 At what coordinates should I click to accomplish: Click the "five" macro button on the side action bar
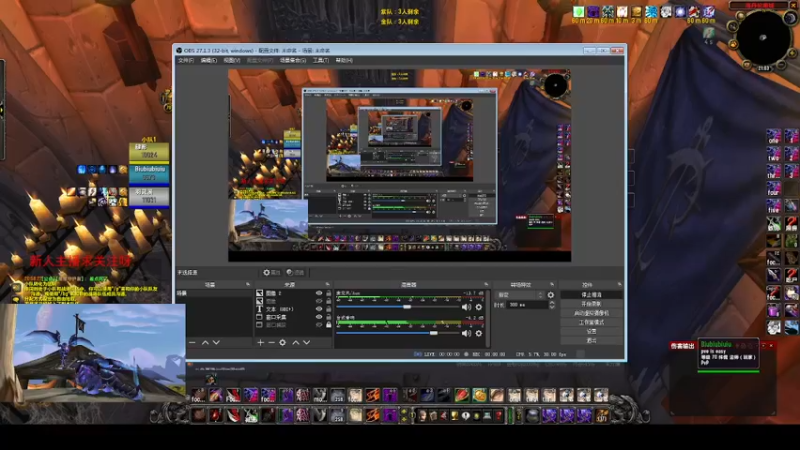click(774, 206)
